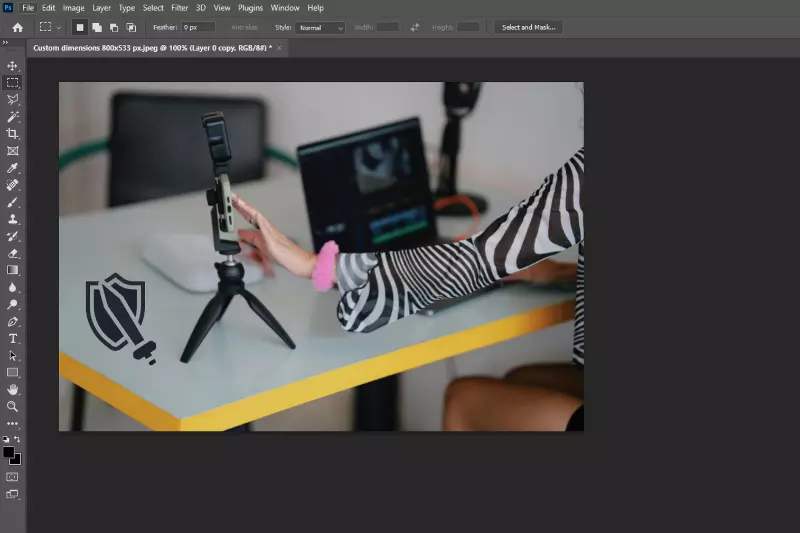
Task: Open the Style dropdown set to Normal
Action: (x=320, y=28)
